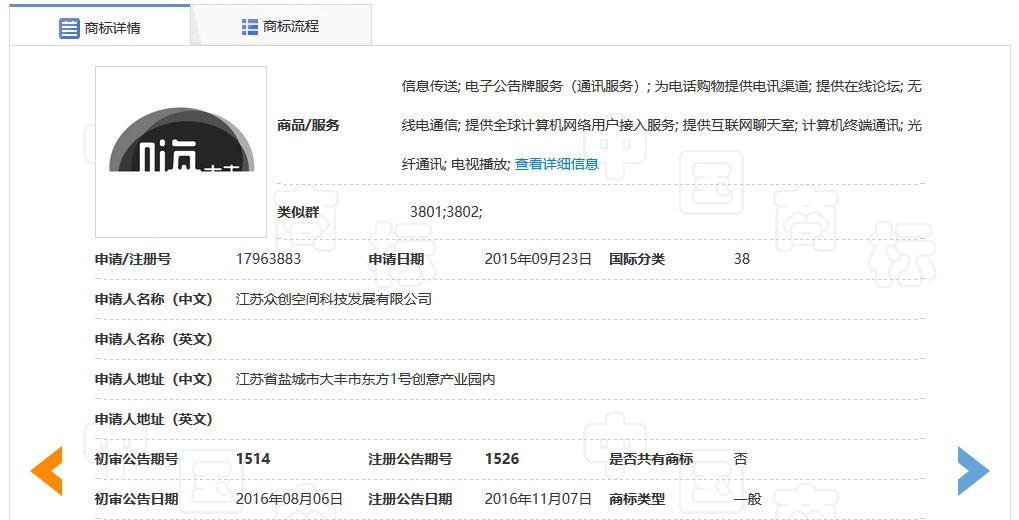This screenshot has height=520, width=1019.
Task: Click the 初审公告期号 label
Action: pyautogui.click(x=136, y=459)
